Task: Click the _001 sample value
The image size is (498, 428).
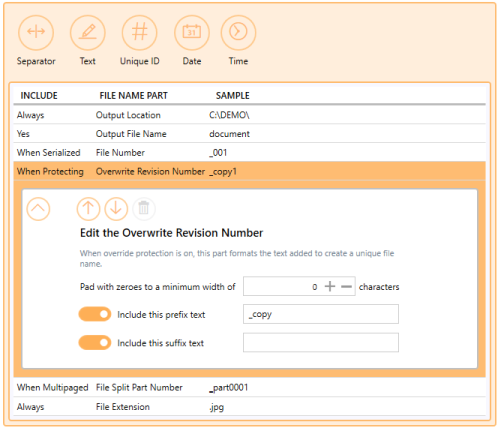Action: point(218,153)
